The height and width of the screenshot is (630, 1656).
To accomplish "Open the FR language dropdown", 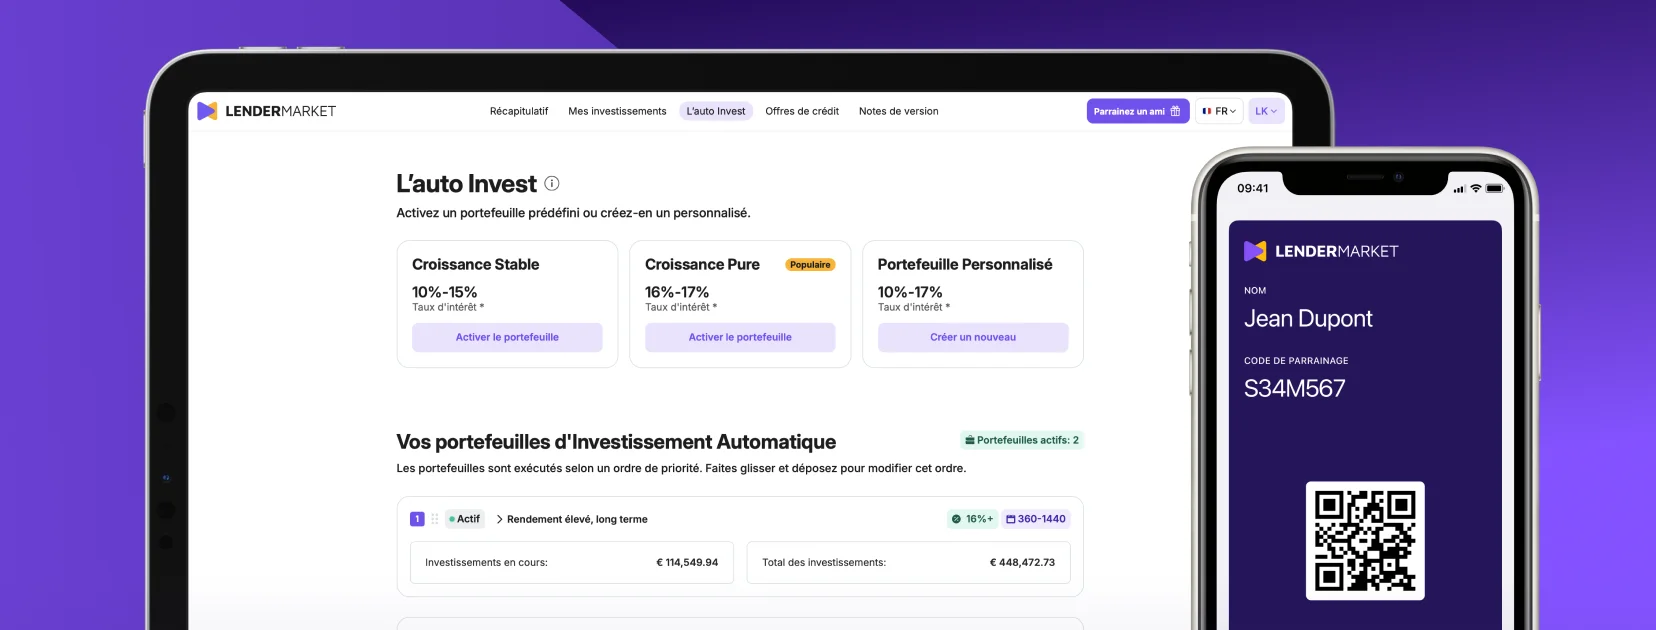I will (1219, 111).
